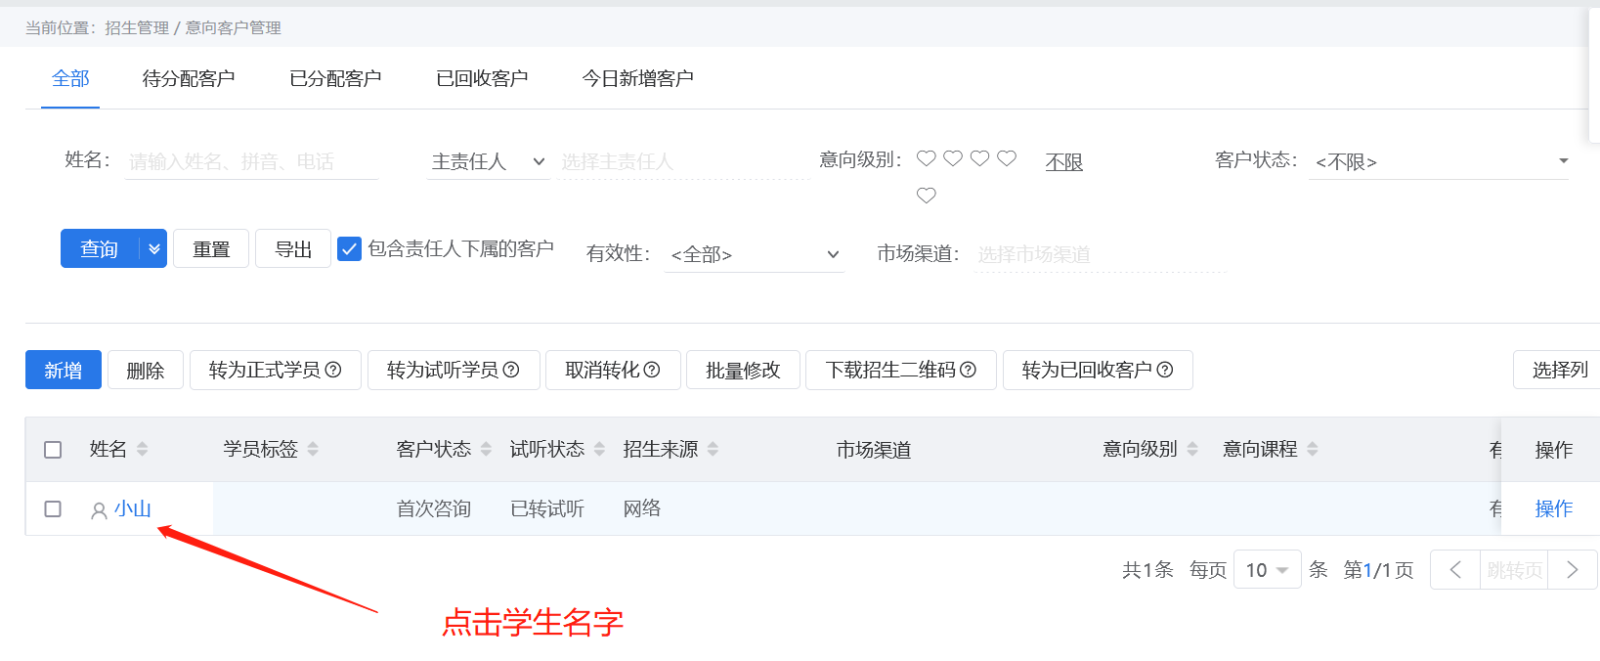1600x661 pixels.
Task: Click 不限 intention level link
Action: click(x=1064, y=162)
